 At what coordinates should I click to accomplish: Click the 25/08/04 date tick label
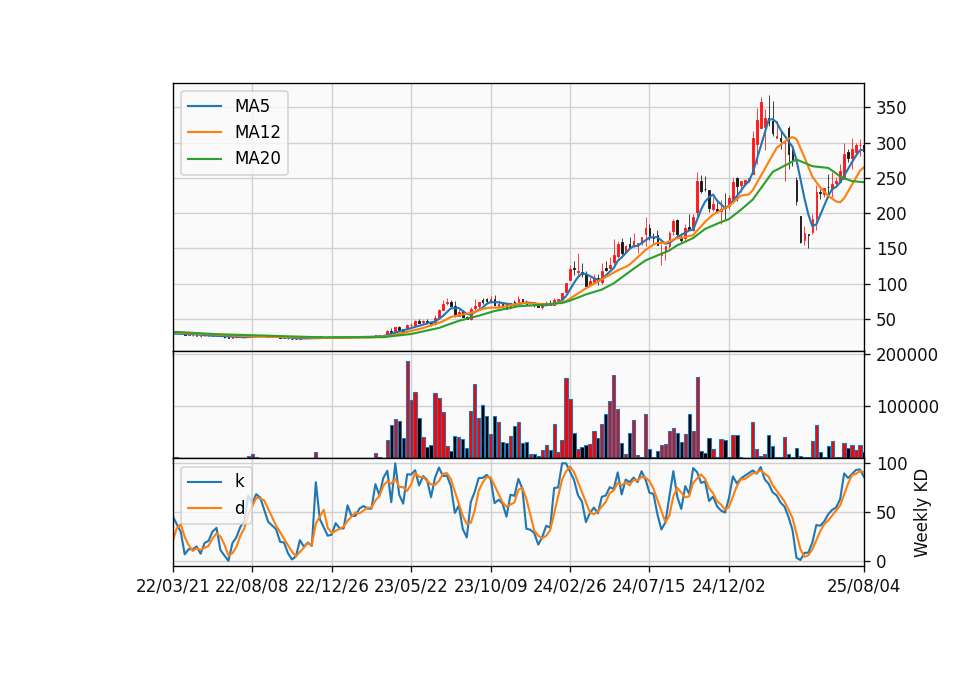[x=863, y=586]
